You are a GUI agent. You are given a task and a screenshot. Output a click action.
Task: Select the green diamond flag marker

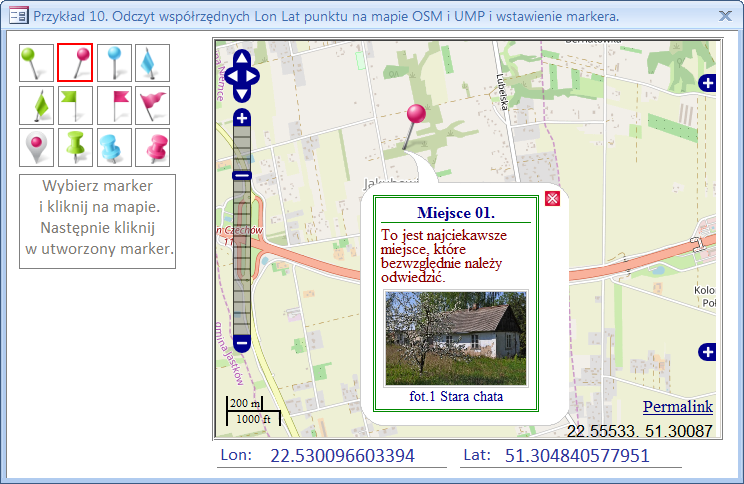[x=36, y=105]
